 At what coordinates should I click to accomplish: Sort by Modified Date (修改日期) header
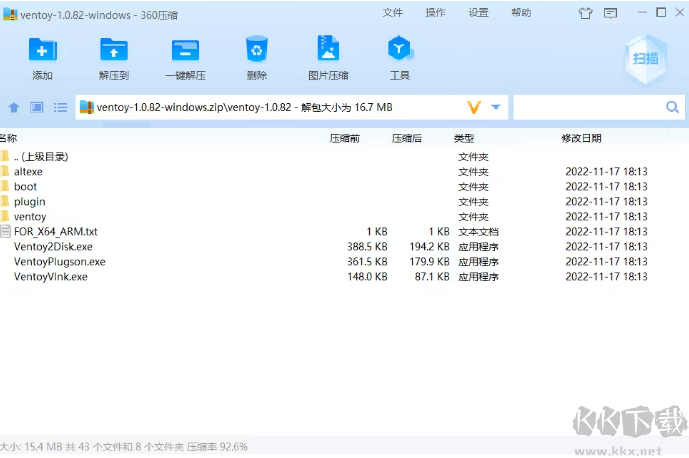tap(581, 138)
